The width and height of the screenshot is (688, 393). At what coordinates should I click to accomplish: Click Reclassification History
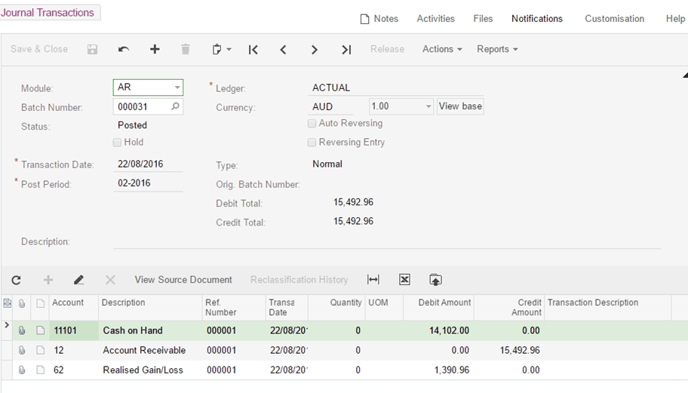coord(299,280)
